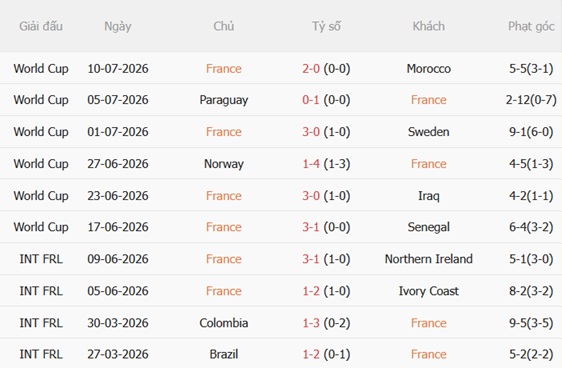Select the 9-5(3-5) corner stats for Colombia match

click(x=531, y=323)
